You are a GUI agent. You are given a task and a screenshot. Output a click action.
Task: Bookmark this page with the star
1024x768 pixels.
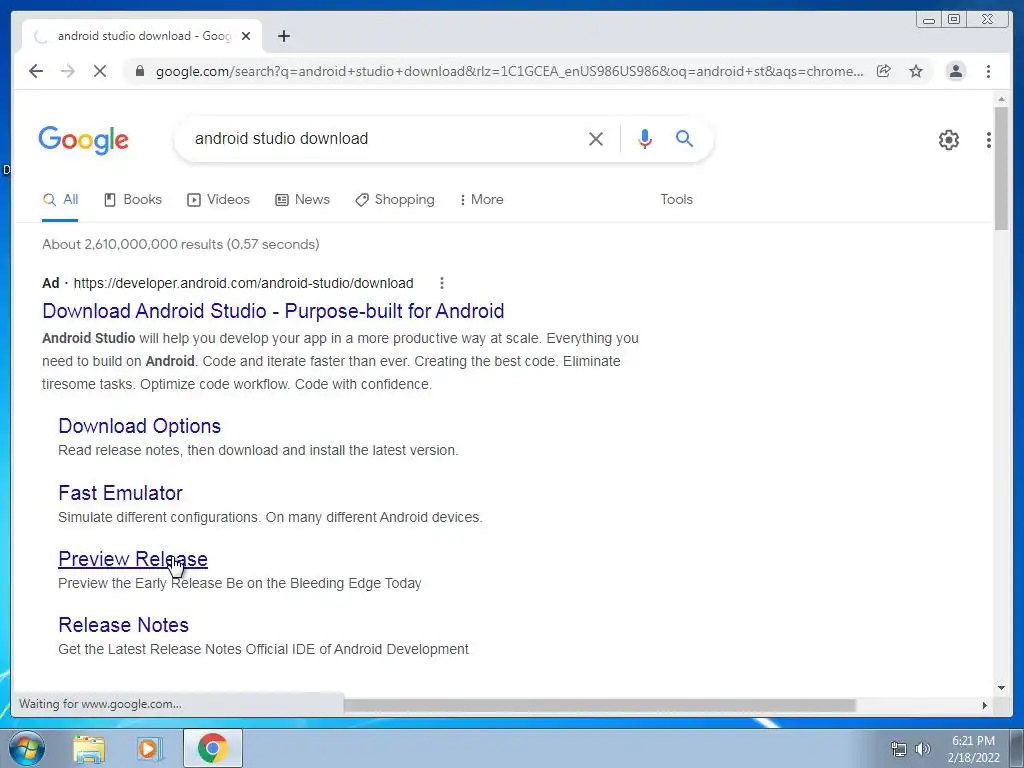point(916,71)
